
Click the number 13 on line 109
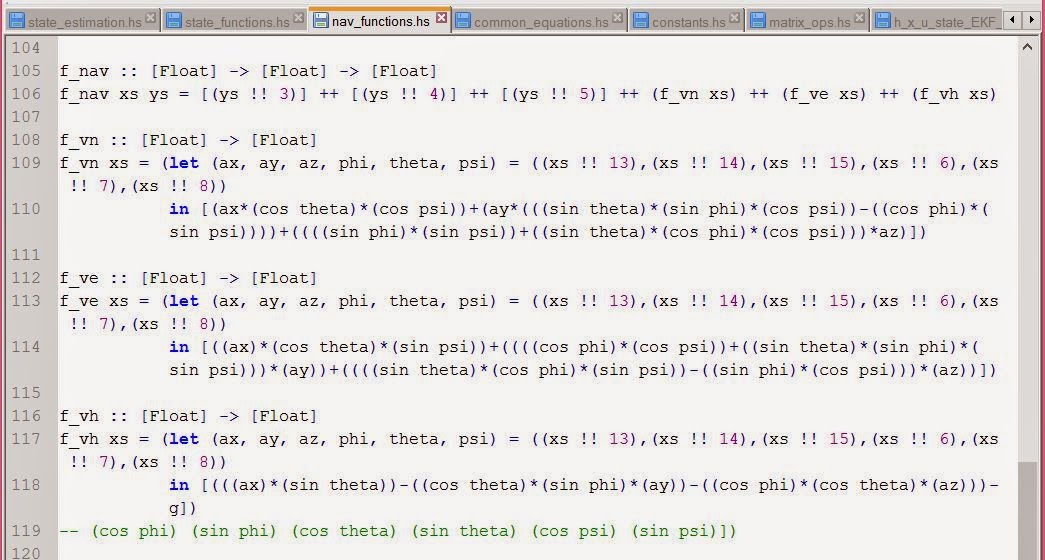tap(619, 163)
